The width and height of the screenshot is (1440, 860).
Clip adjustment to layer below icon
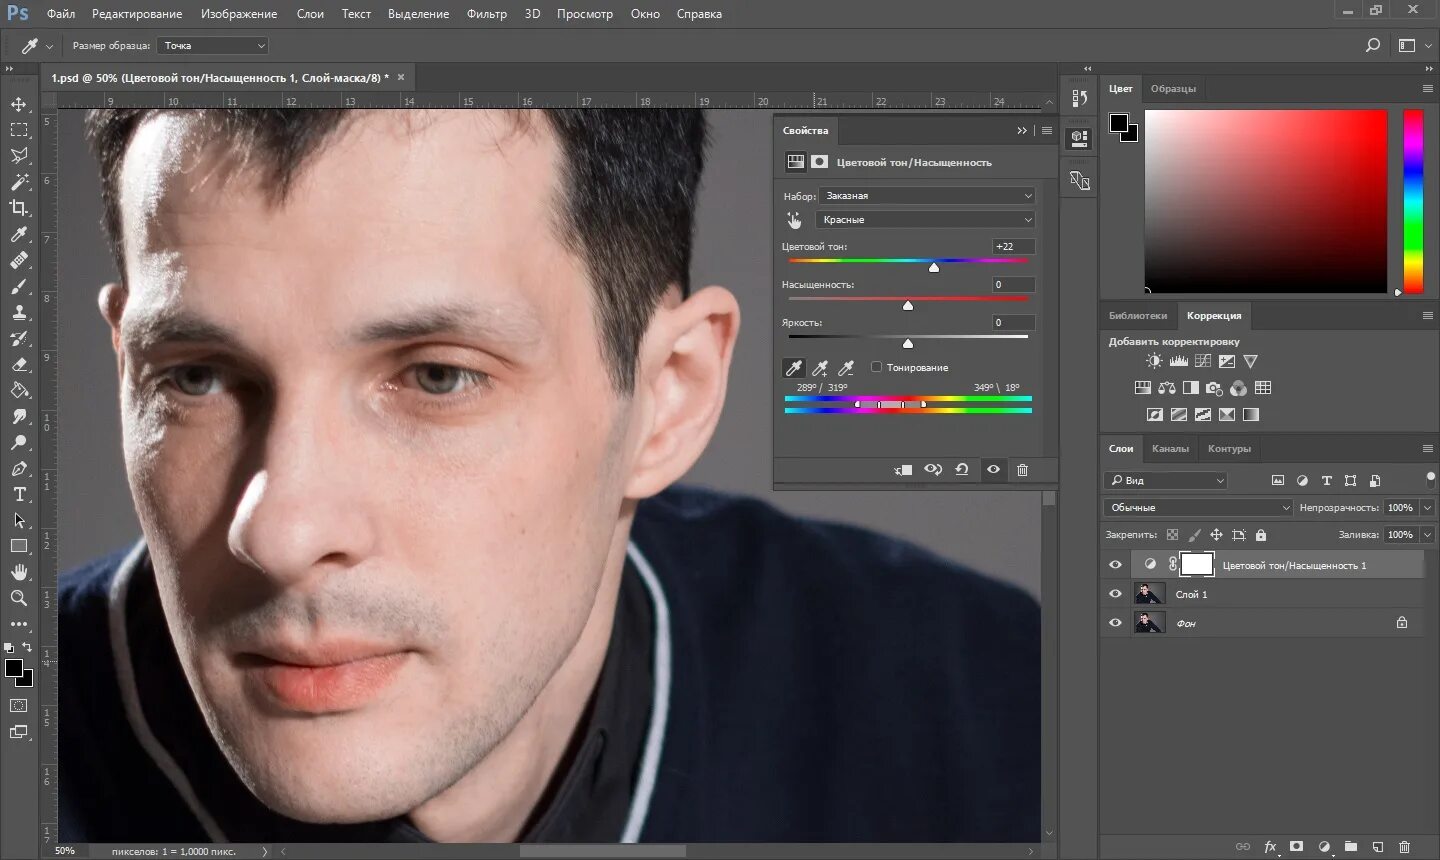coord(903,469)
